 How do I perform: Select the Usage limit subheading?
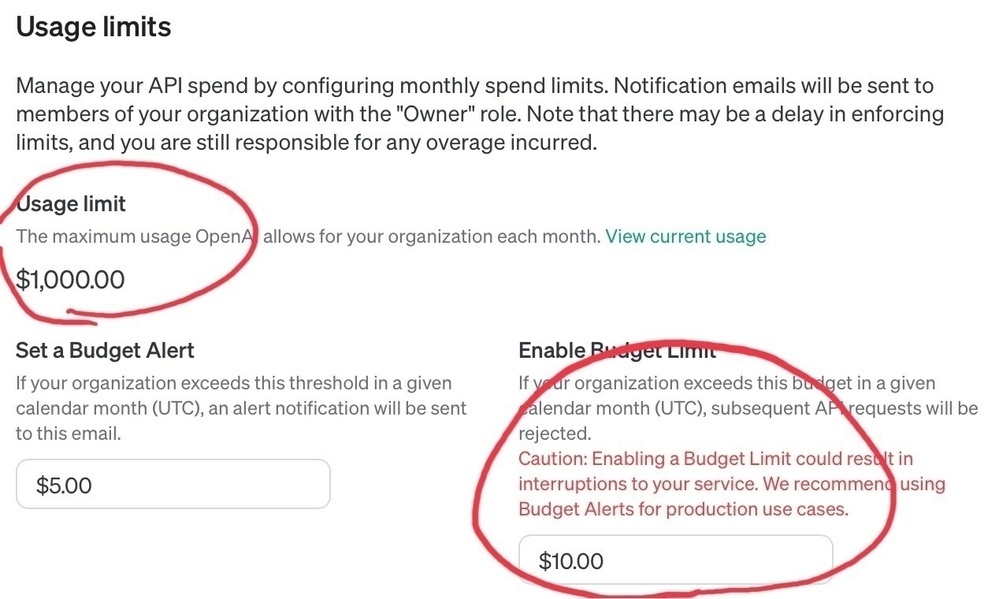coord(71,204)
